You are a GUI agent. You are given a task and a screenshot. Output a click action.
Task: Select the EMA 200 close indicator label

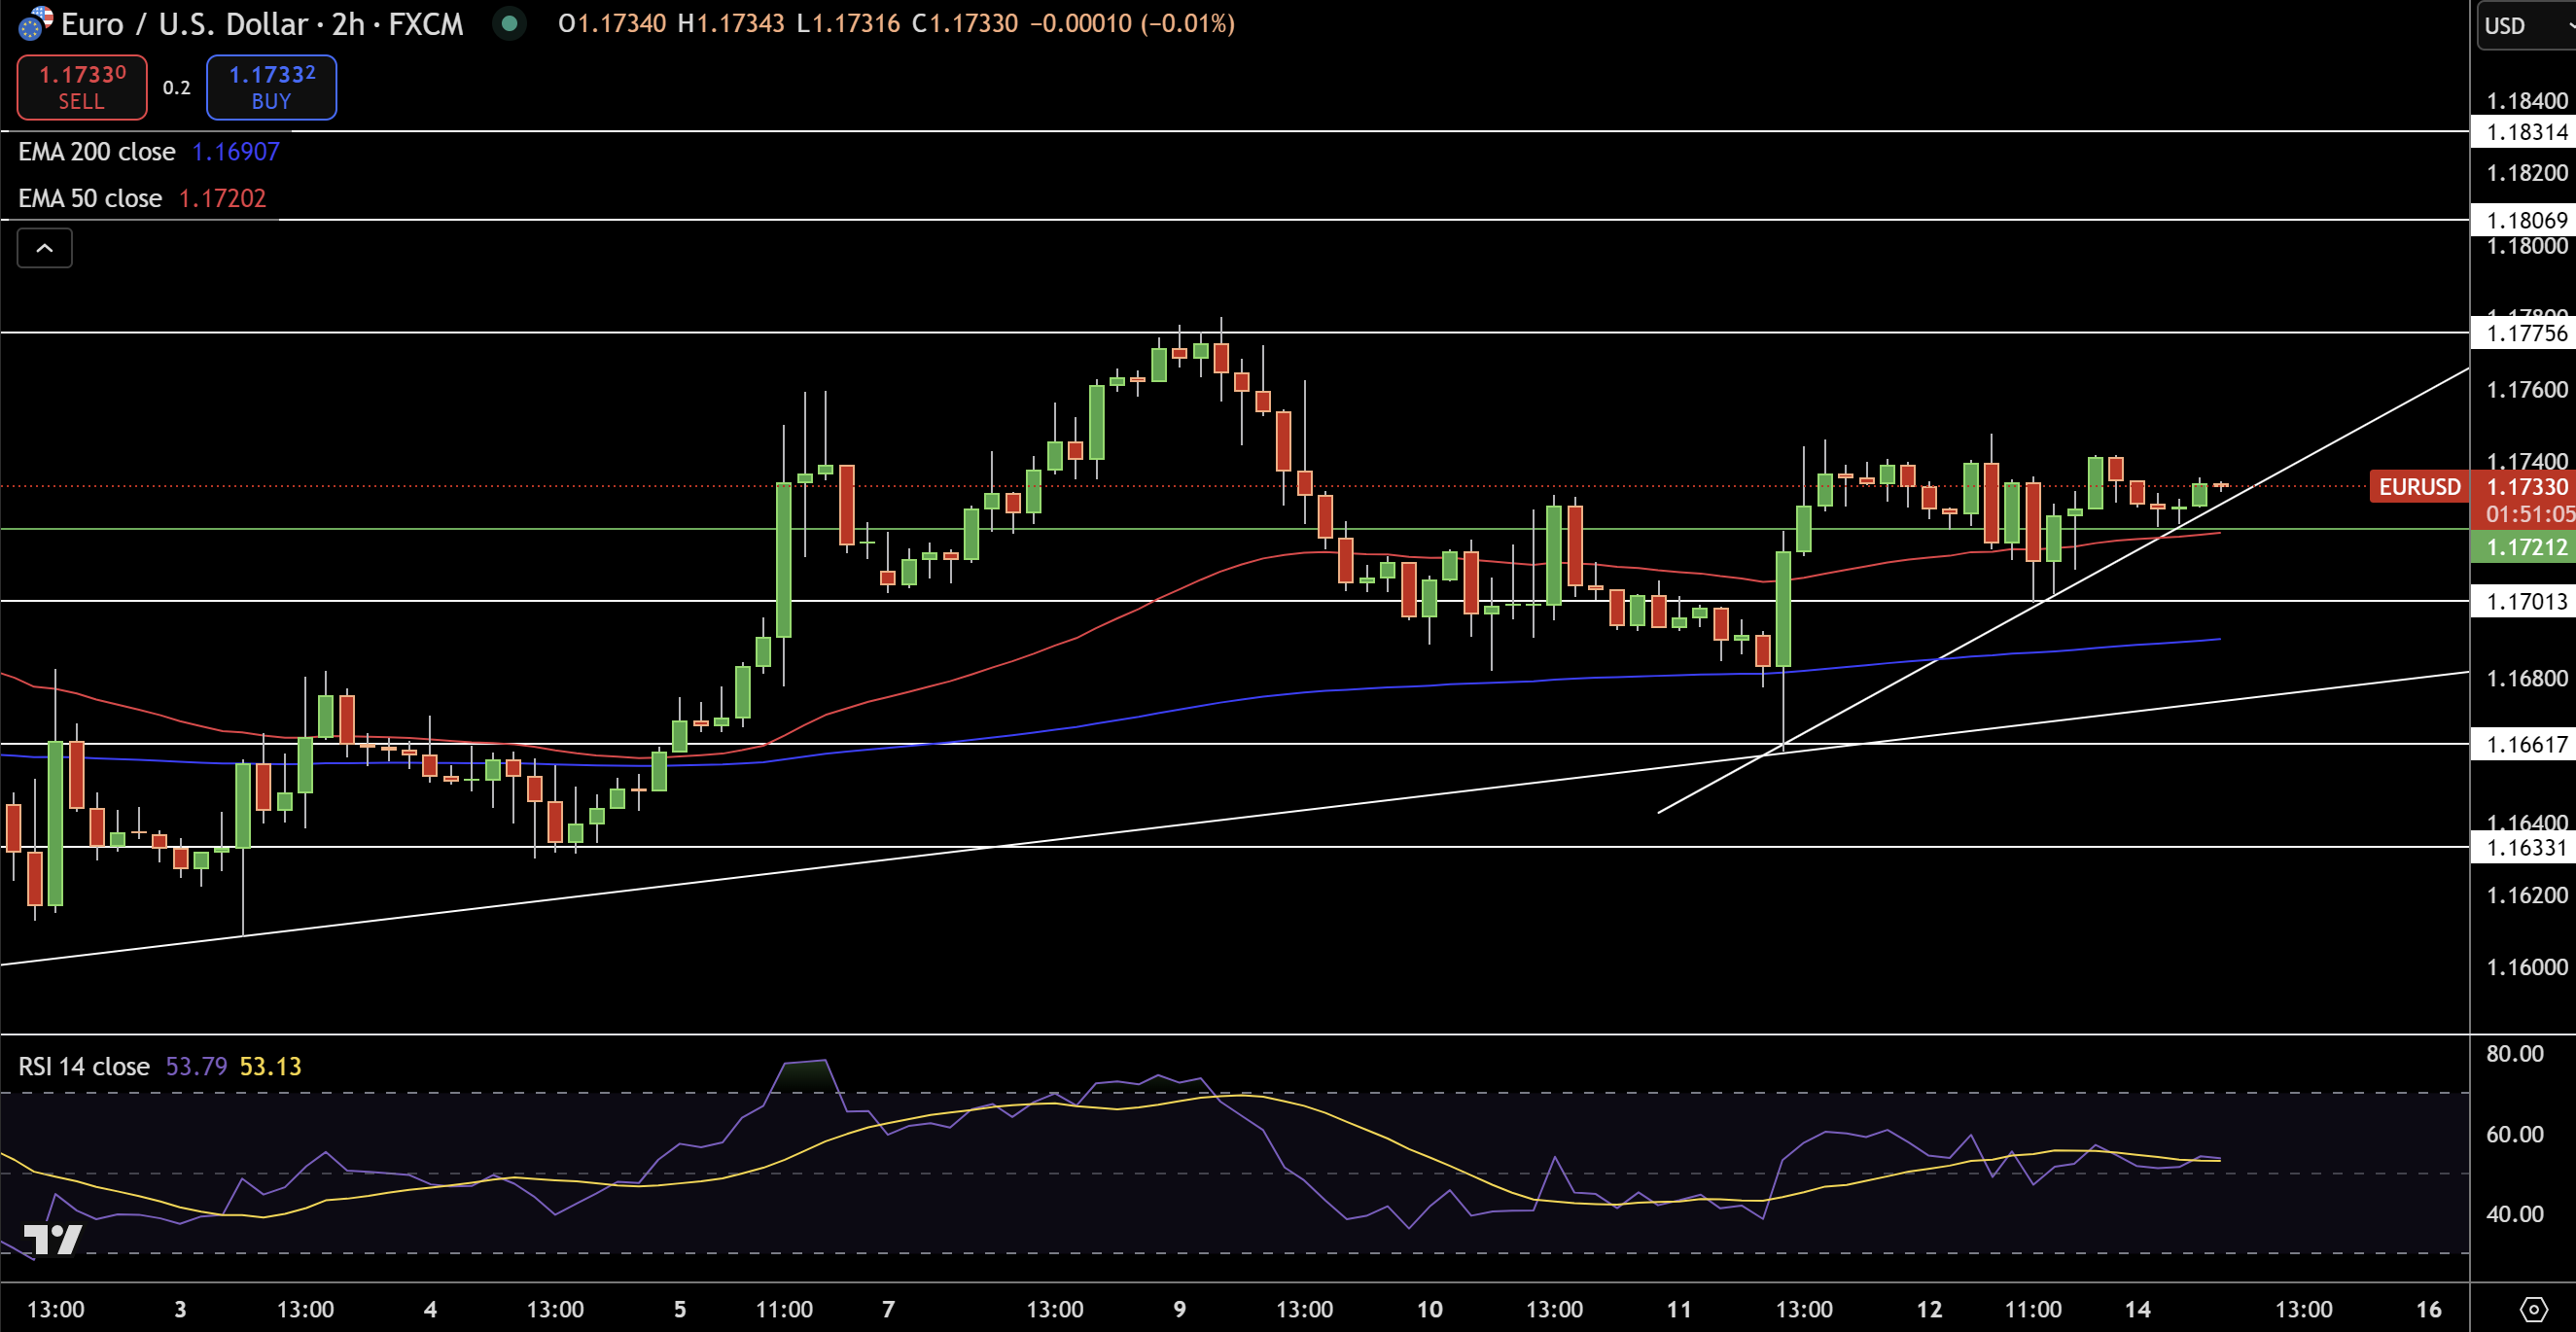click(x=97, y=152)
